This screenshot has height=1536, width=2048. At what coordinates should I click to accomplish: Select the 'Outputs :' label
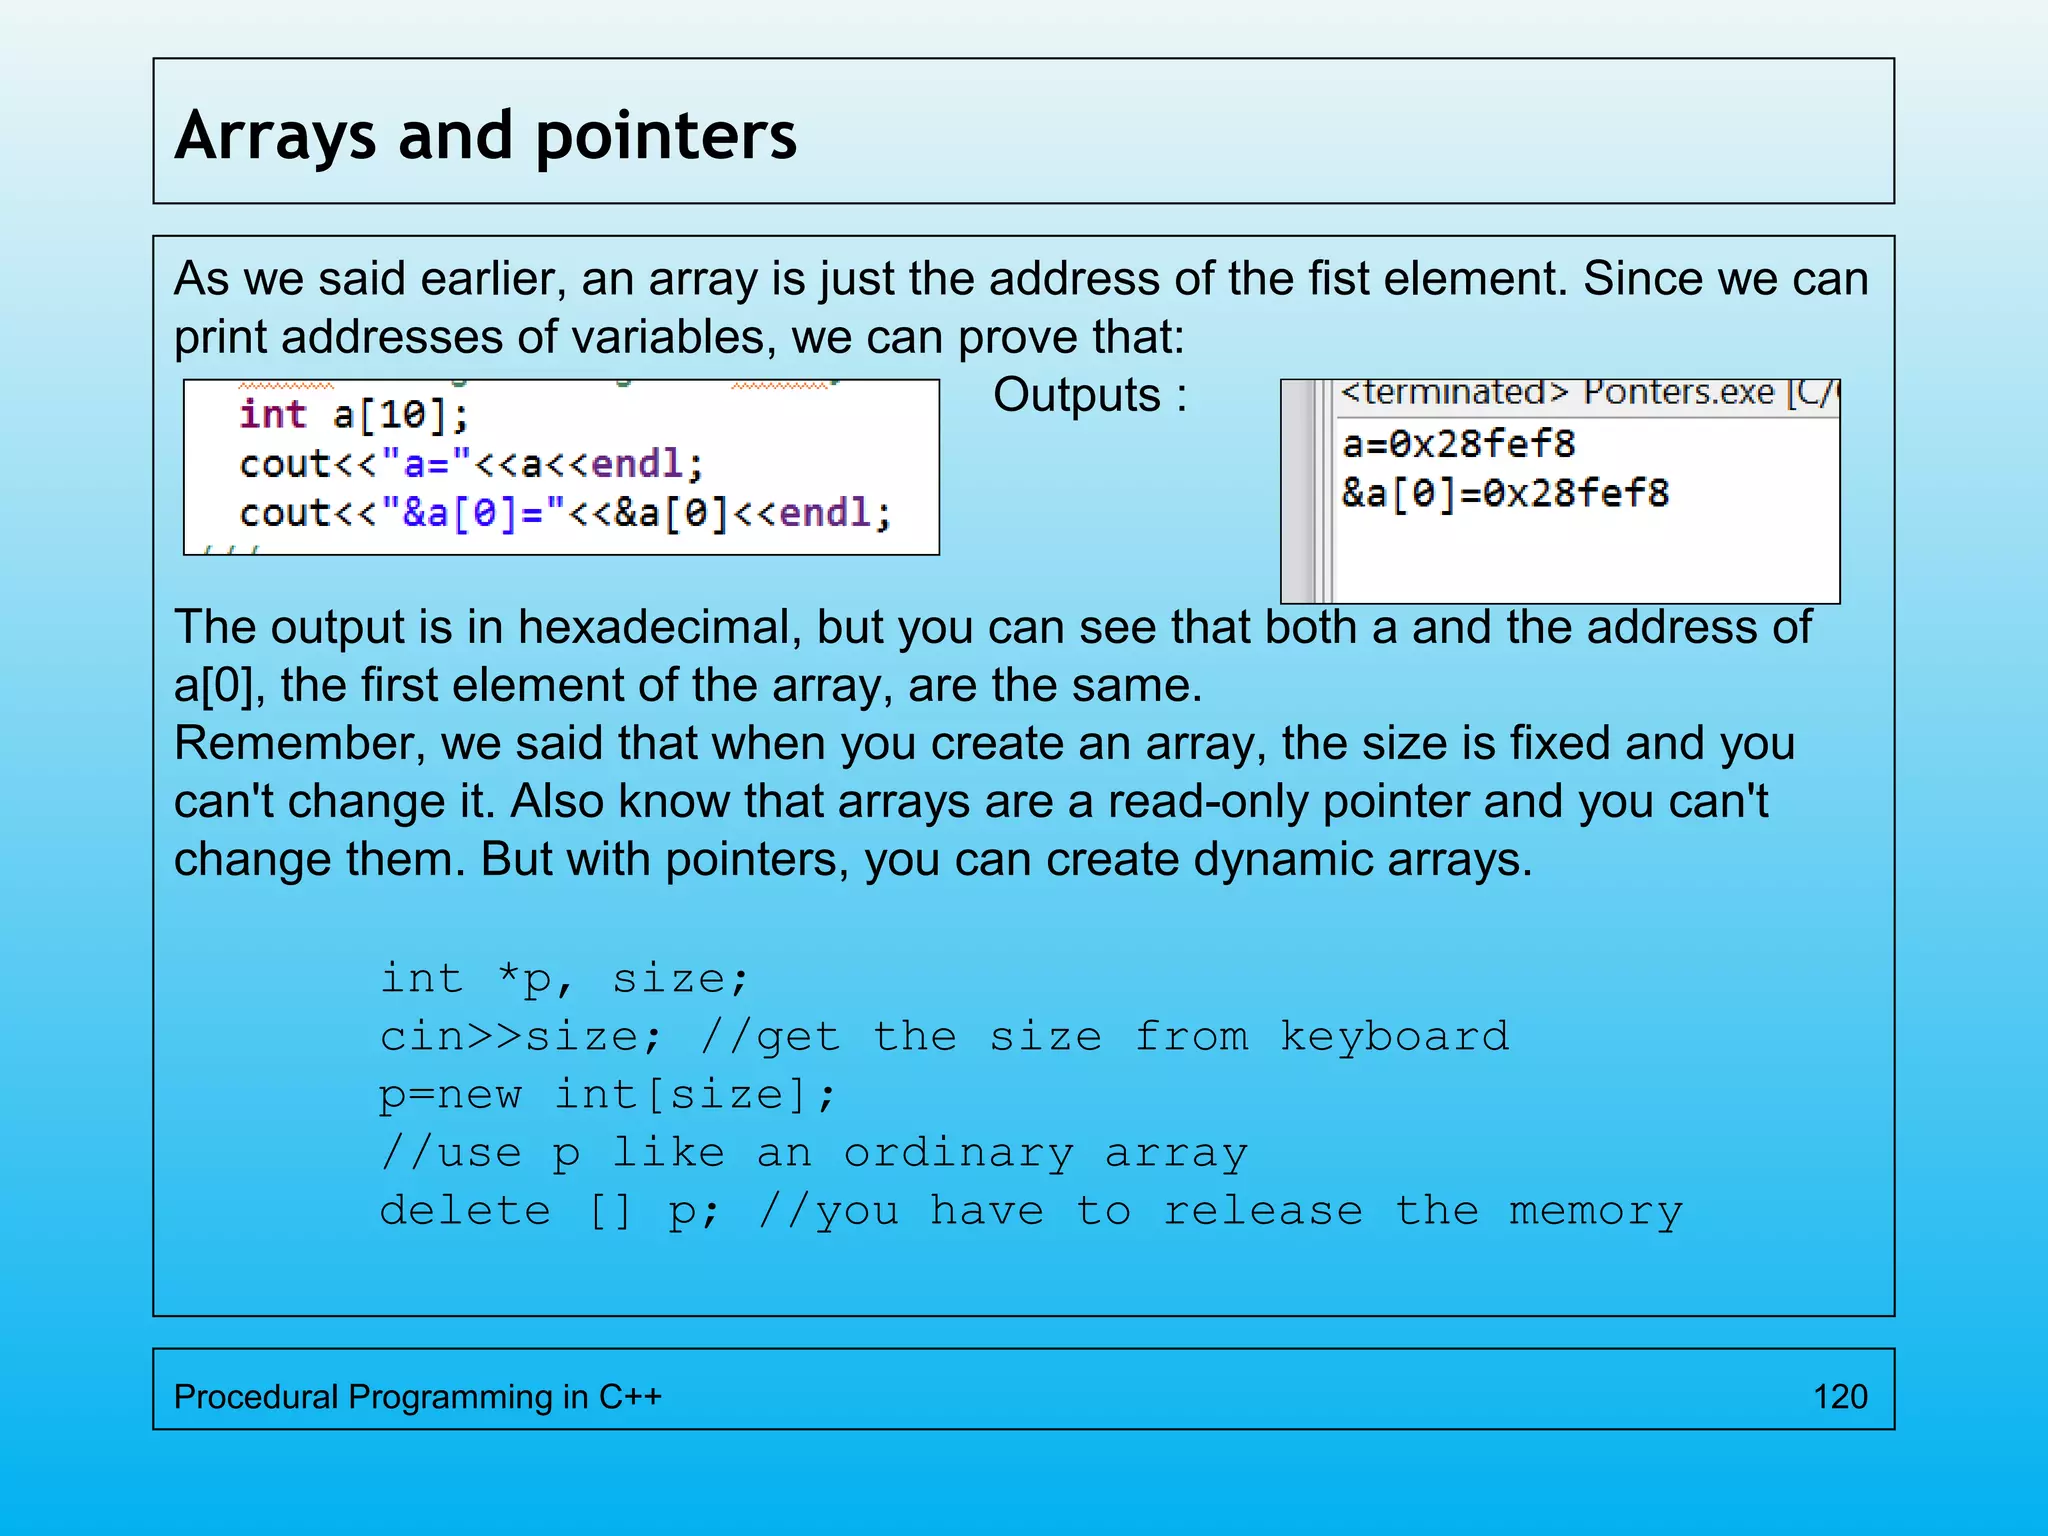click(1090, 395)
